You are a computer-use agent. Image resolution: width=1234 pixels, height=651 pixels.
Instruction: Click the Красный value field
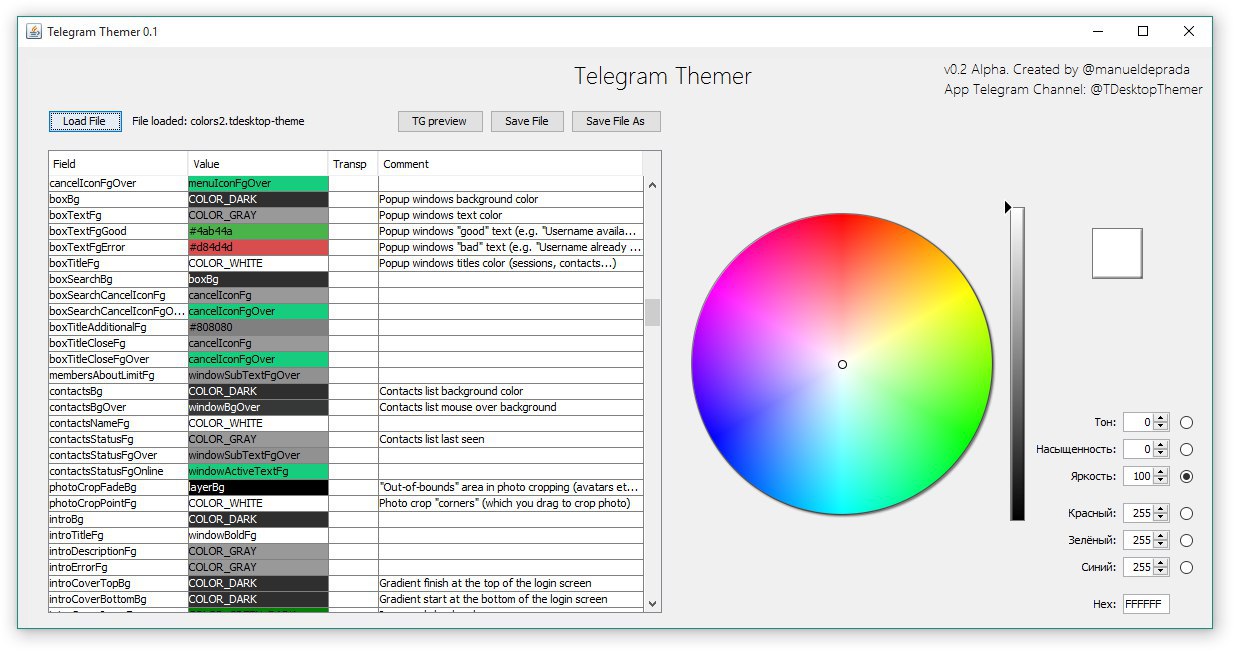1138,513
